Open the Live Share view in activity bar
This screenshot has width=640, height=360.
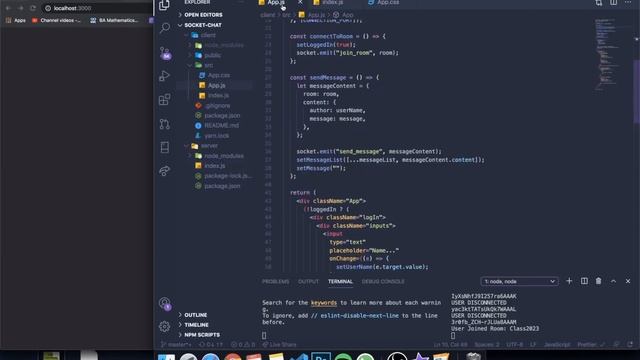[164, 171]
